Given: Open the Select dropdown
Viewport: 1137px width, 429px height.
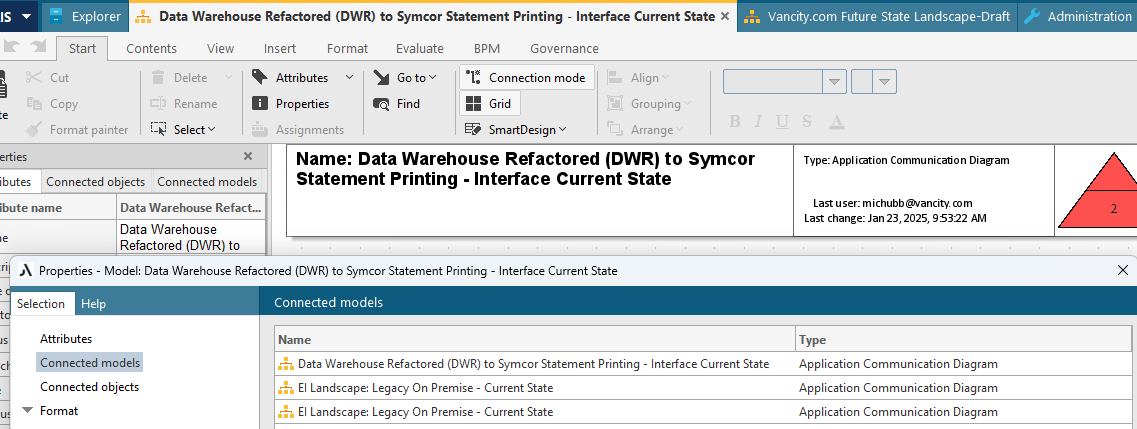Looking at the screenshot, I should [x=184, y=130].
